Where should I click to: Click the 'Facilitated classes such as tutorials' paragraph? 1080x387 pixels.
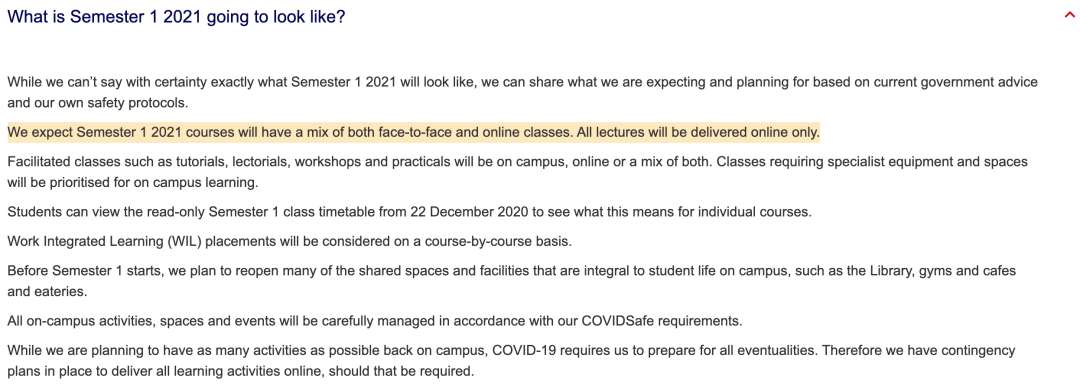coord(517,172)
